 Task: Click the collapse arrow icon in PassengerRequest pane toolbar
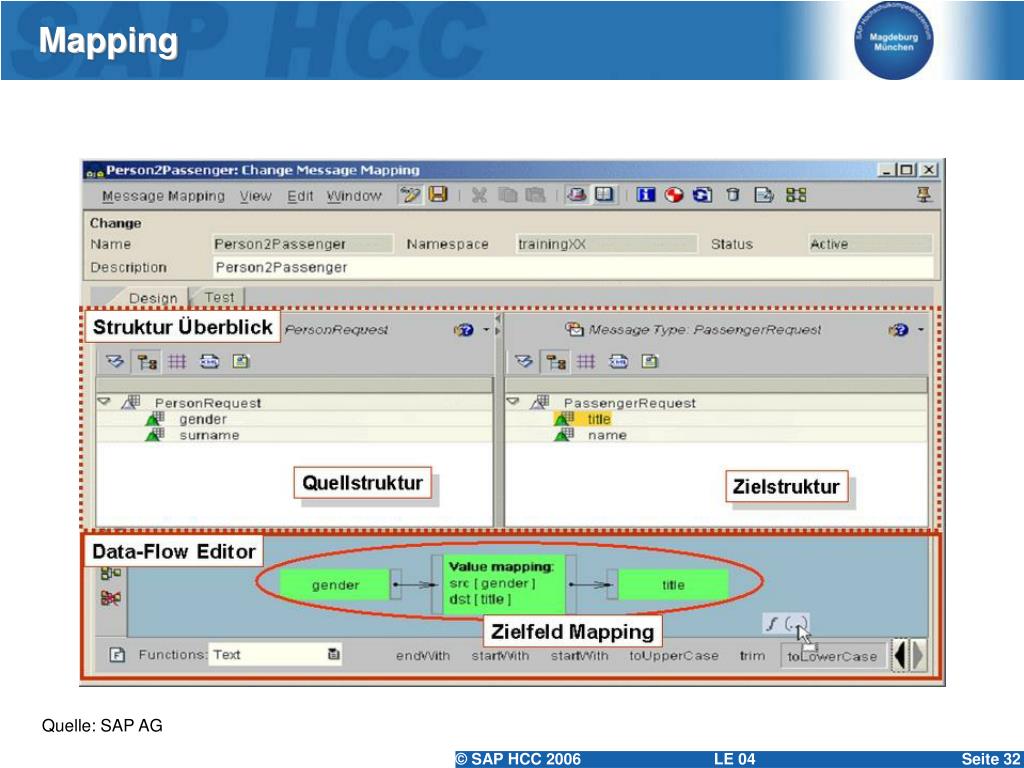(524, 361)
